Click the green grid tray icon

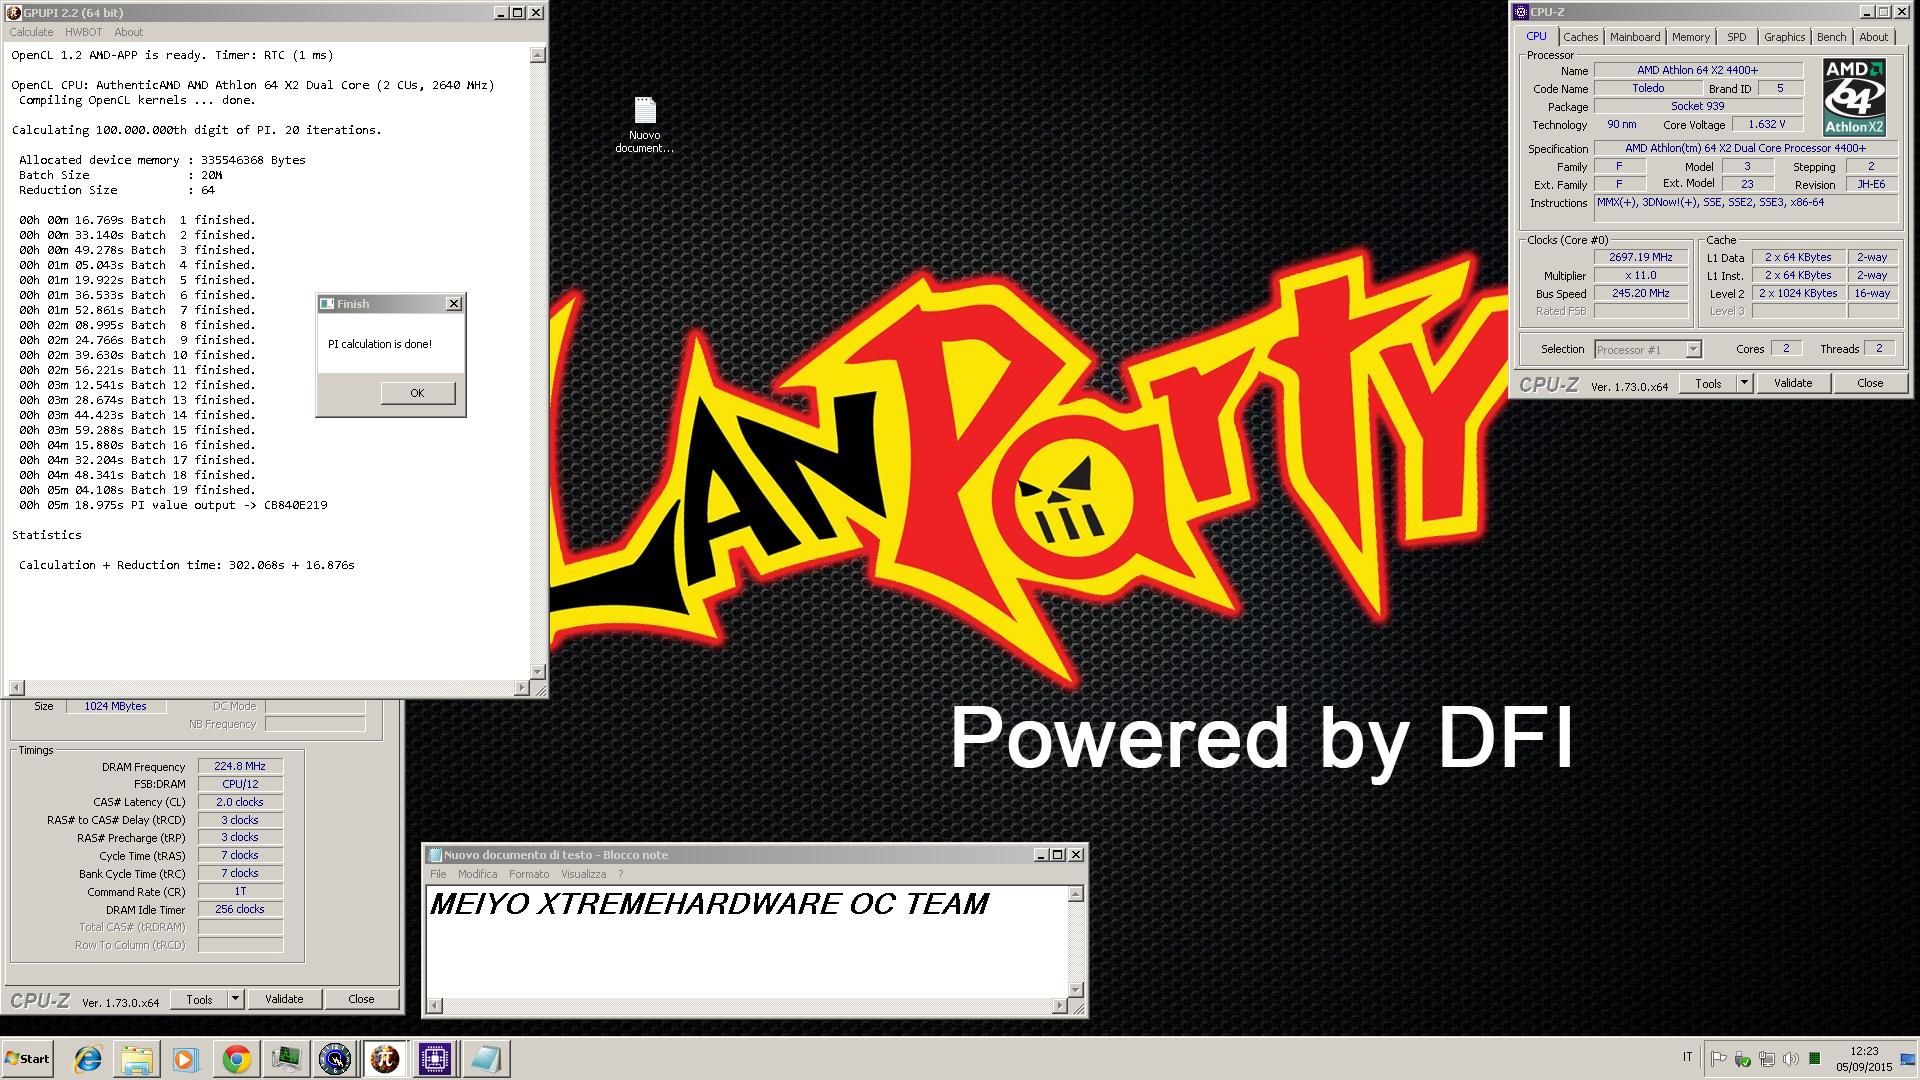[1815, 1059]
